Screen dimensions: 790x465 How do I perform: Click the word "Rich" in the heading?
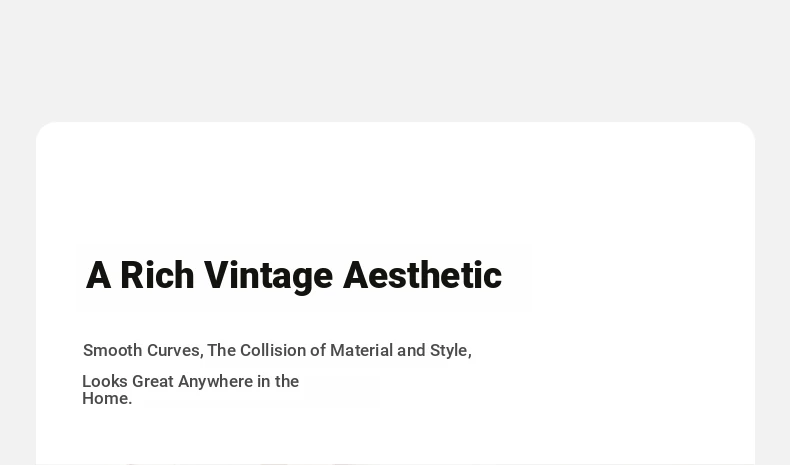click(x=157, y=276)
